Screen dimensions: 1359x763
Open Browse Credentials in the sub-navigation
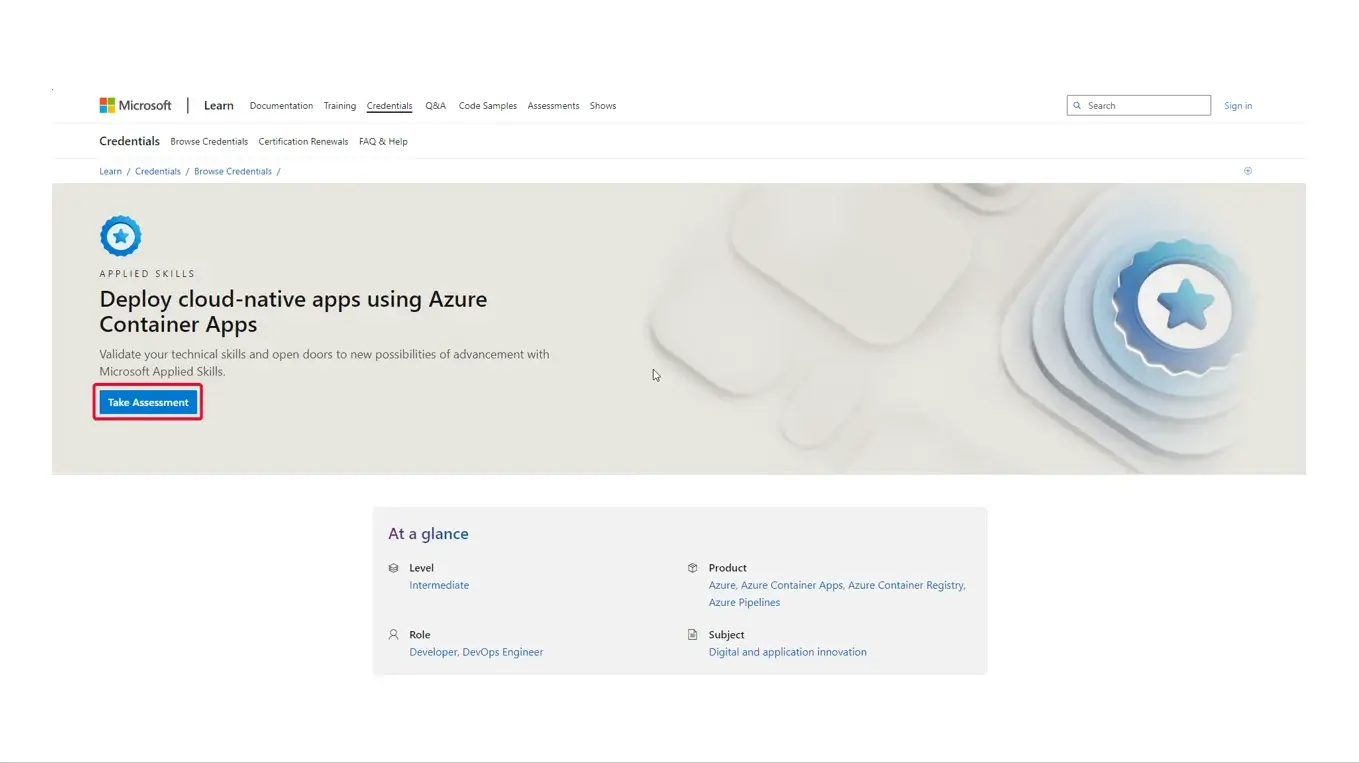(x=209, y=142)
